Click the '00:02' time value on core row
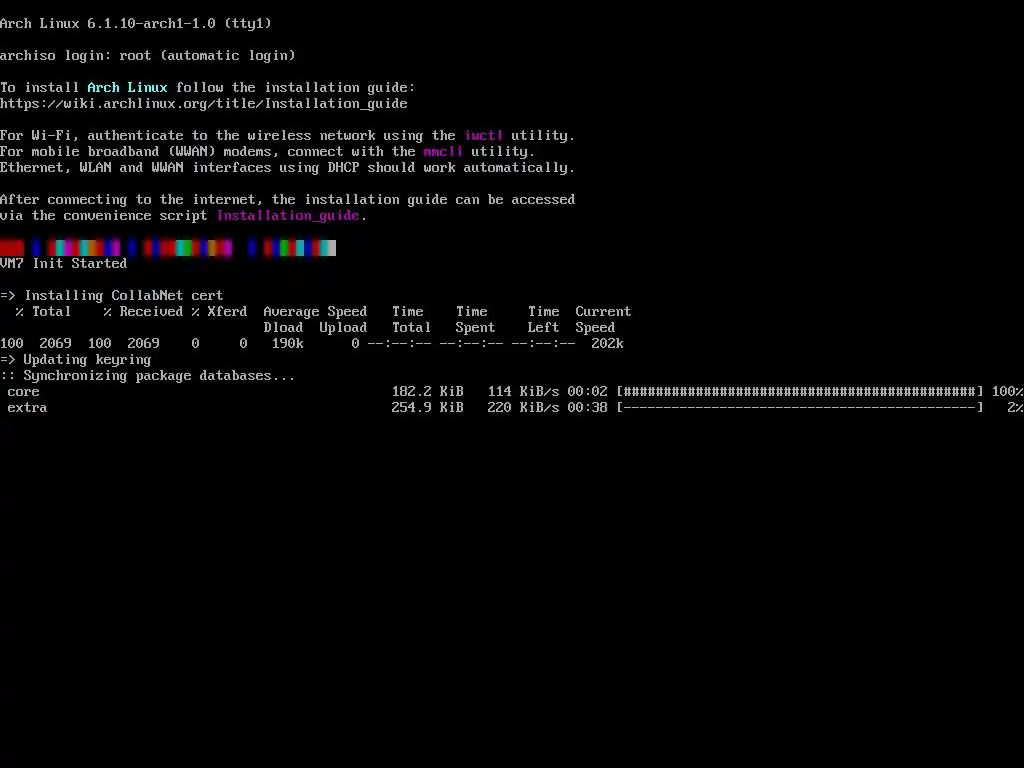The width and height of the screenshot is (1024, 768). pos(588,391)
